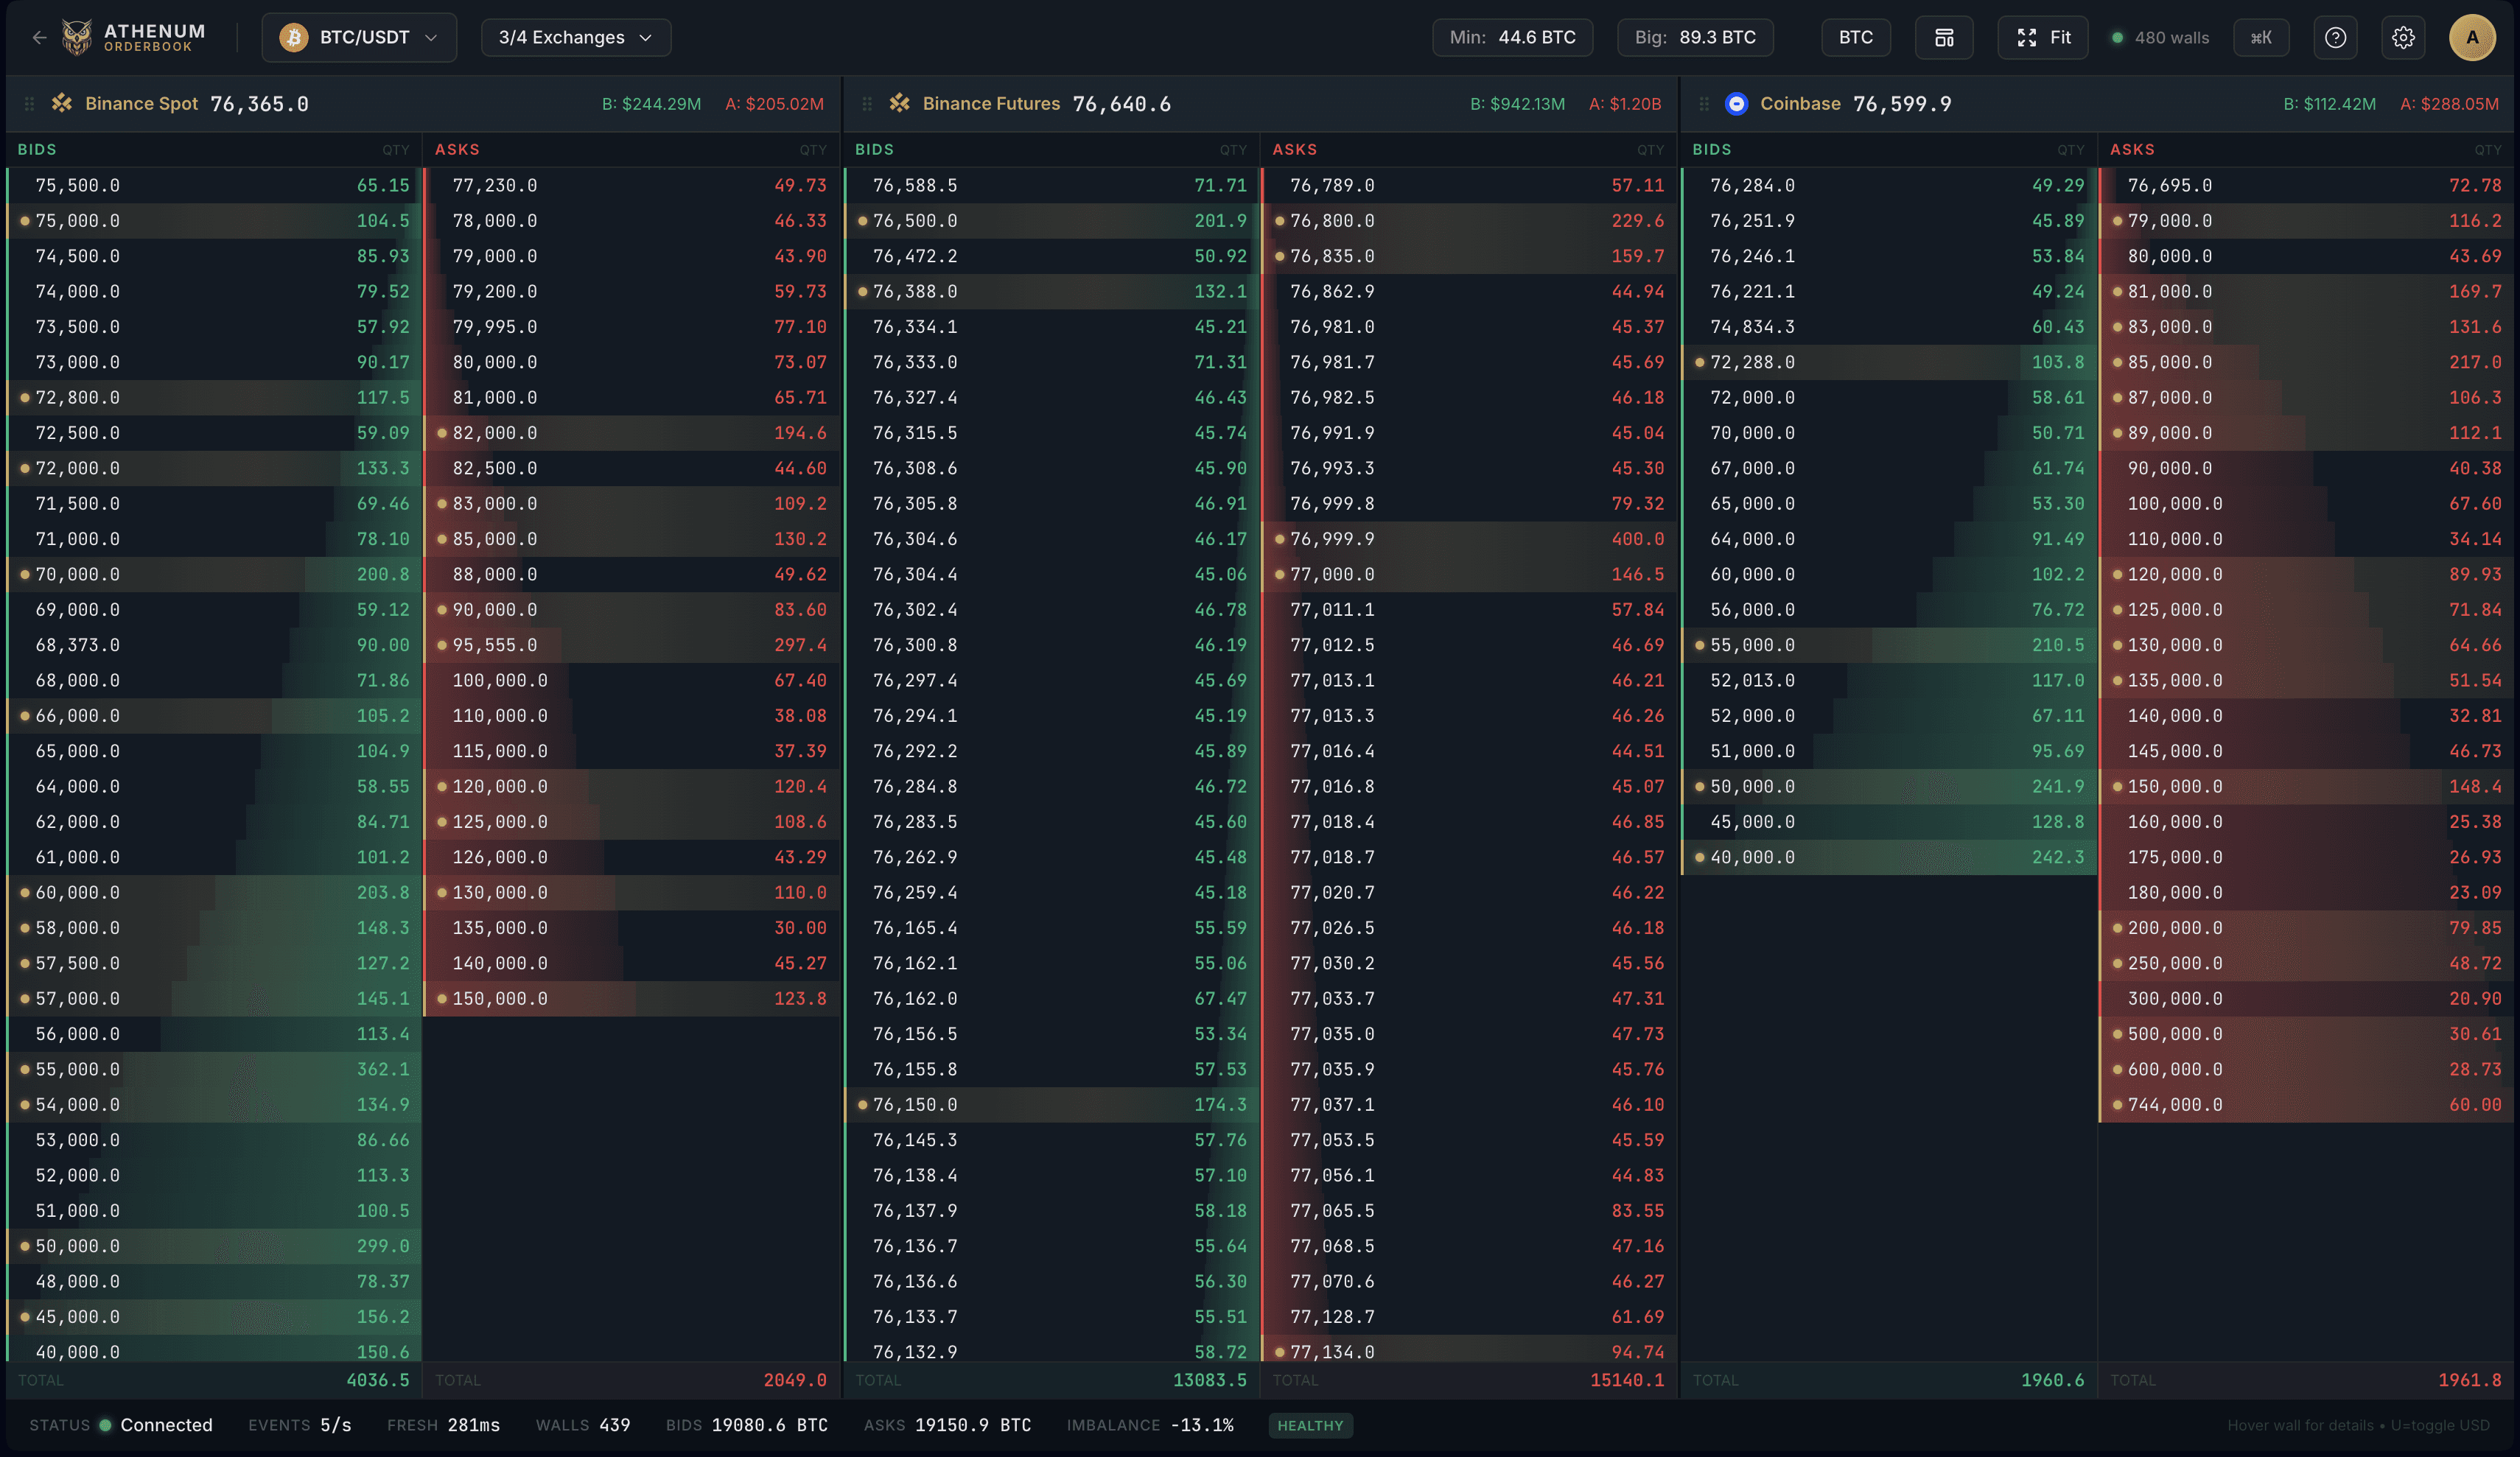Select Binance Spot bid row 70,000.0

point(214,574)
